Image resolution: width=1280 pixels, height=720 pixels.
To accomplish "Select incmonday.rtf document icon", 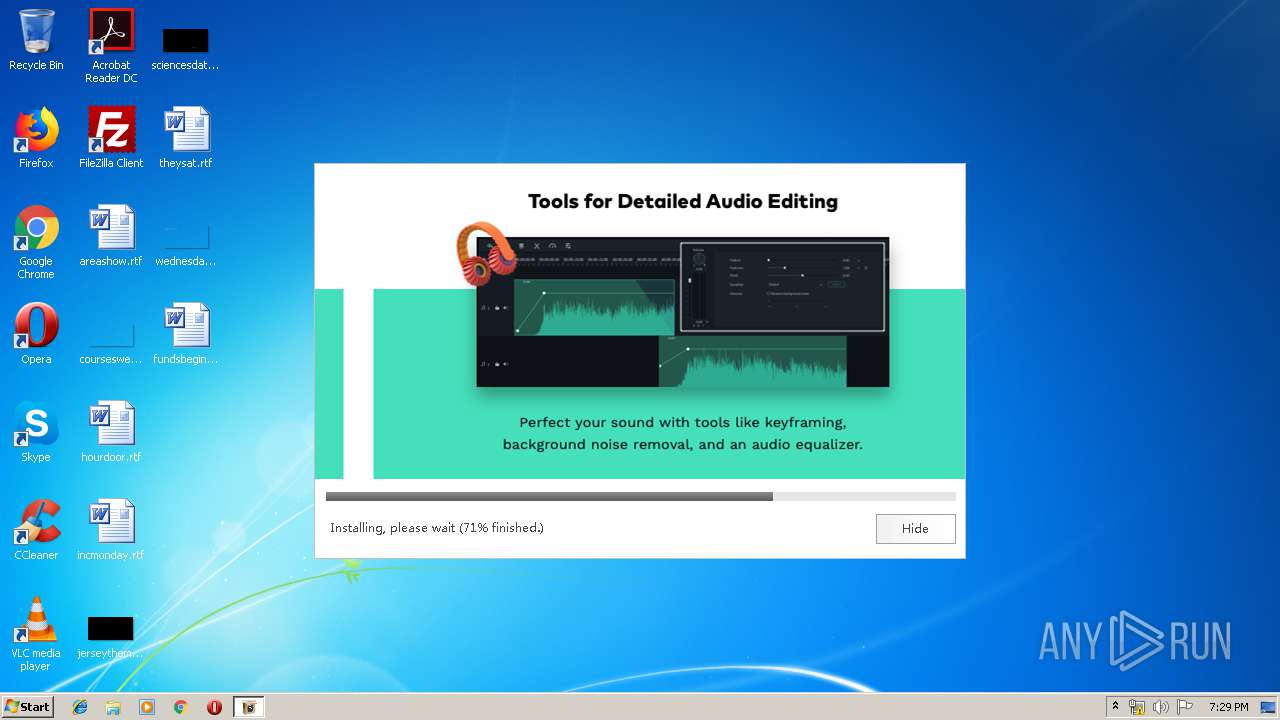I will pos(111,530).
